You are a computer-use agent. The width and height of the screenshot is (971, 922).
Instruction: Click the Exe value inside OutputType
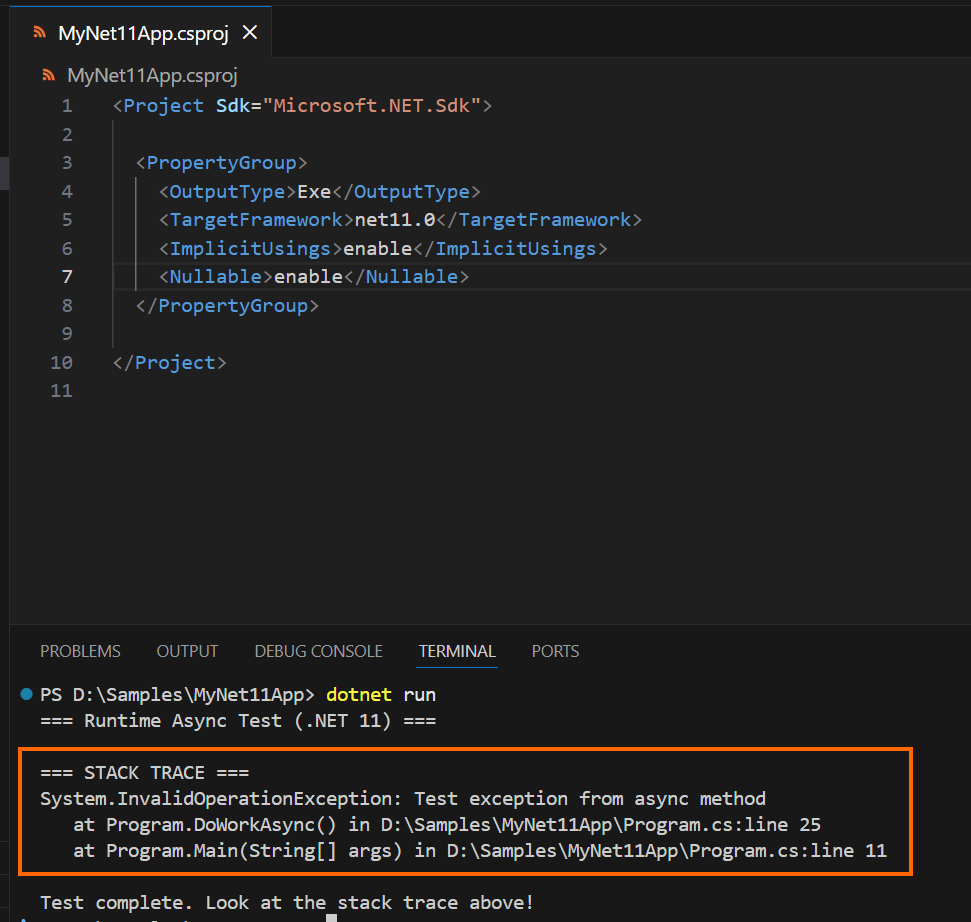coord(315,191)
